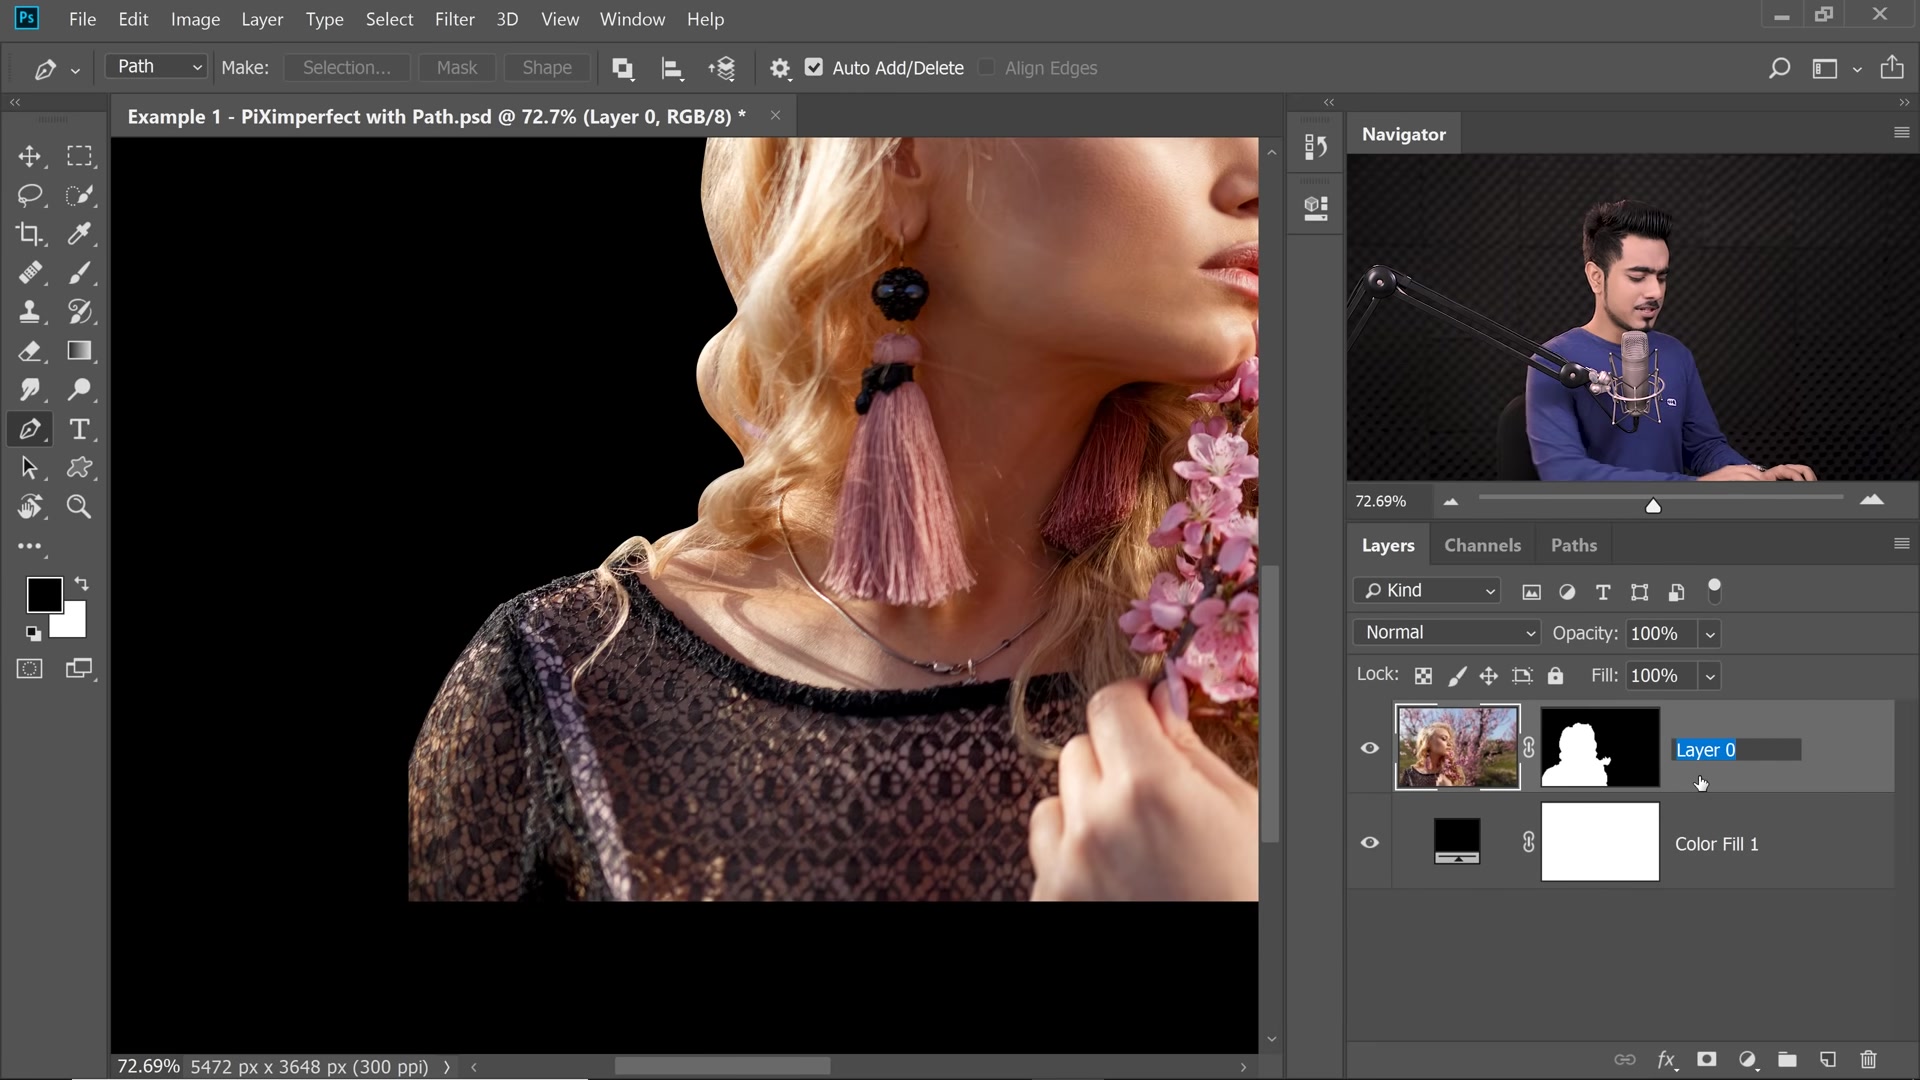Select the Pen tool in toolbar
This screenshot has height=1080, width=1920.
coord(30,430)
